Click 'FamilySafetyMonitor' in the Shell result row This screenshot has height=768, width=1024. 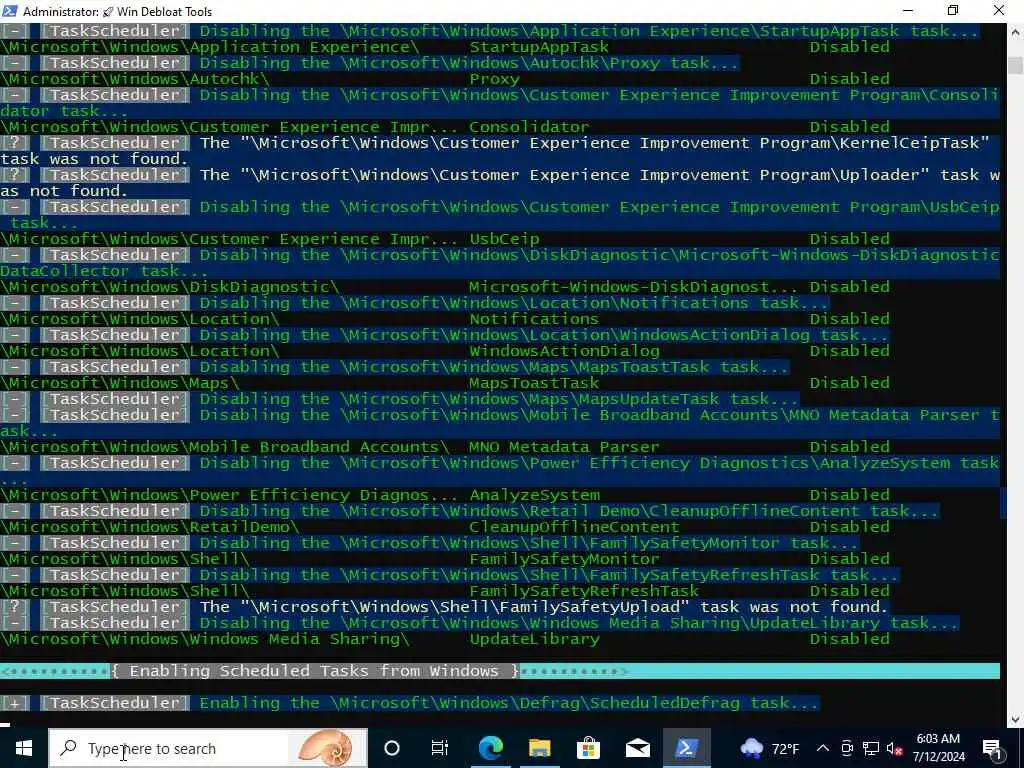point(564,559)
